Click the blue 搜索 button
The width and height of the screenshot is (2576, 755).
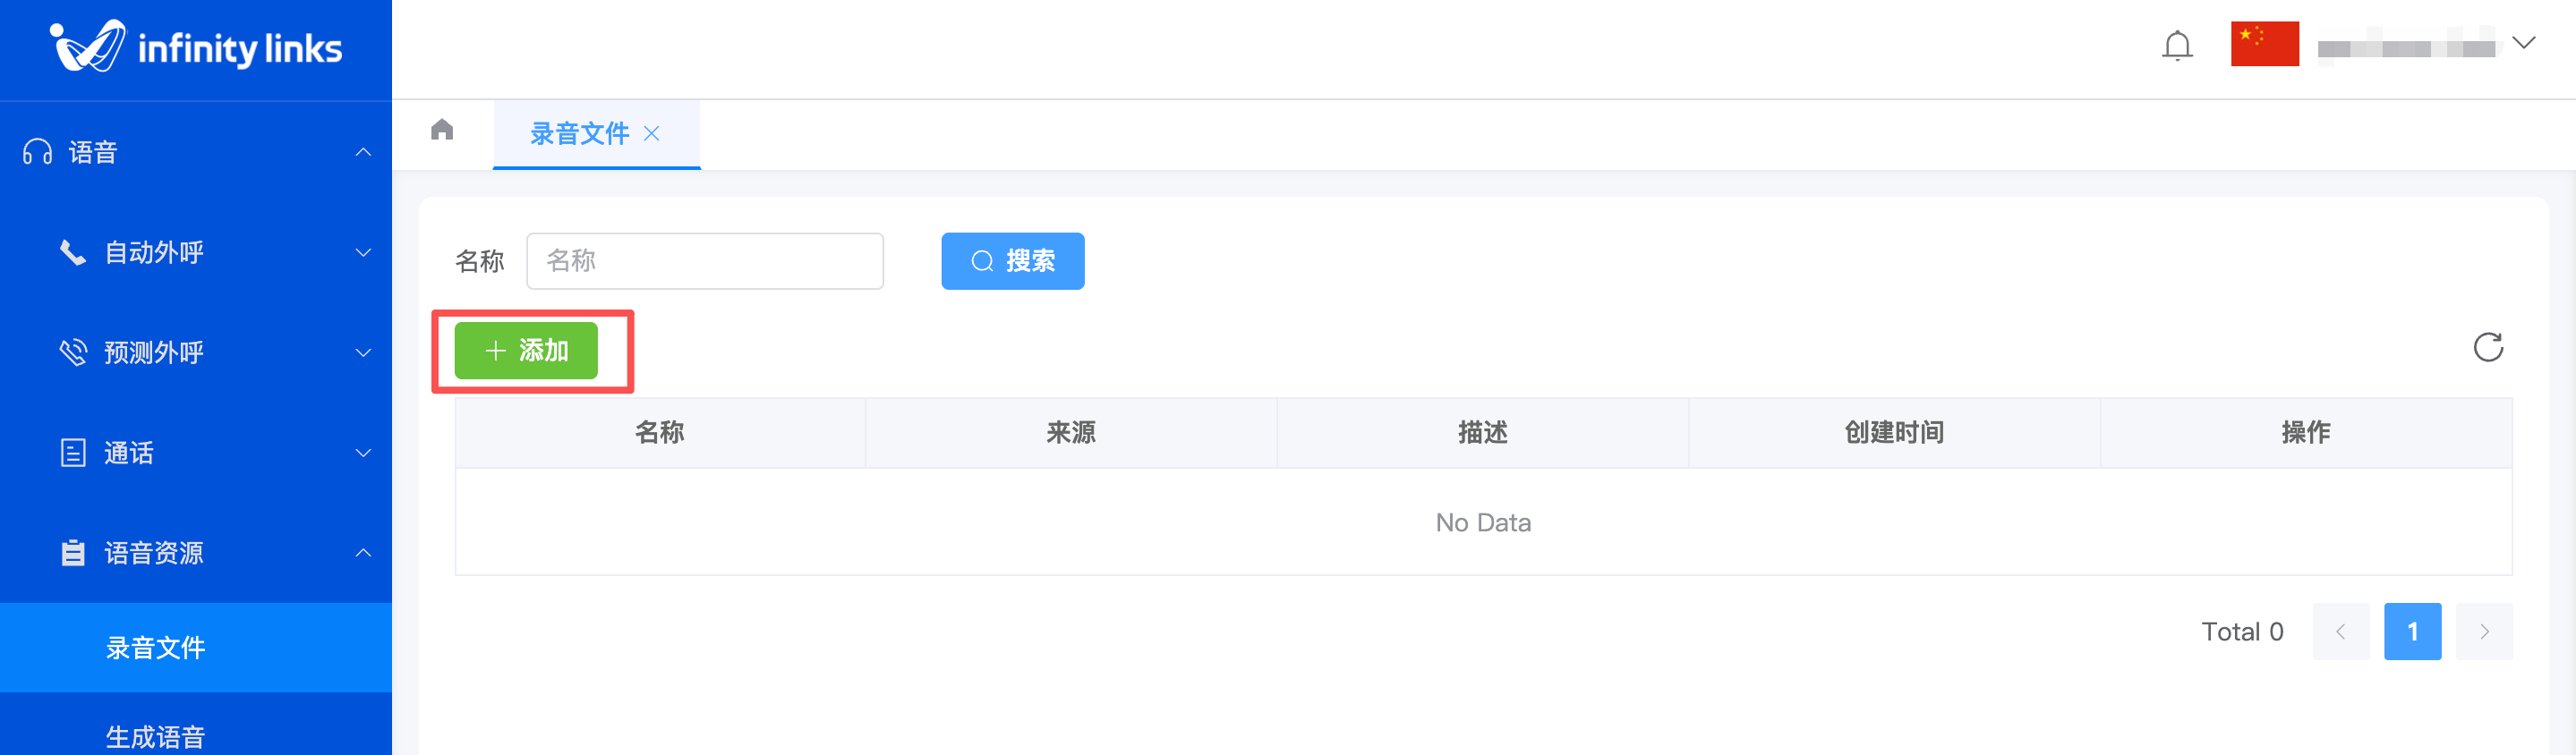1012,261
